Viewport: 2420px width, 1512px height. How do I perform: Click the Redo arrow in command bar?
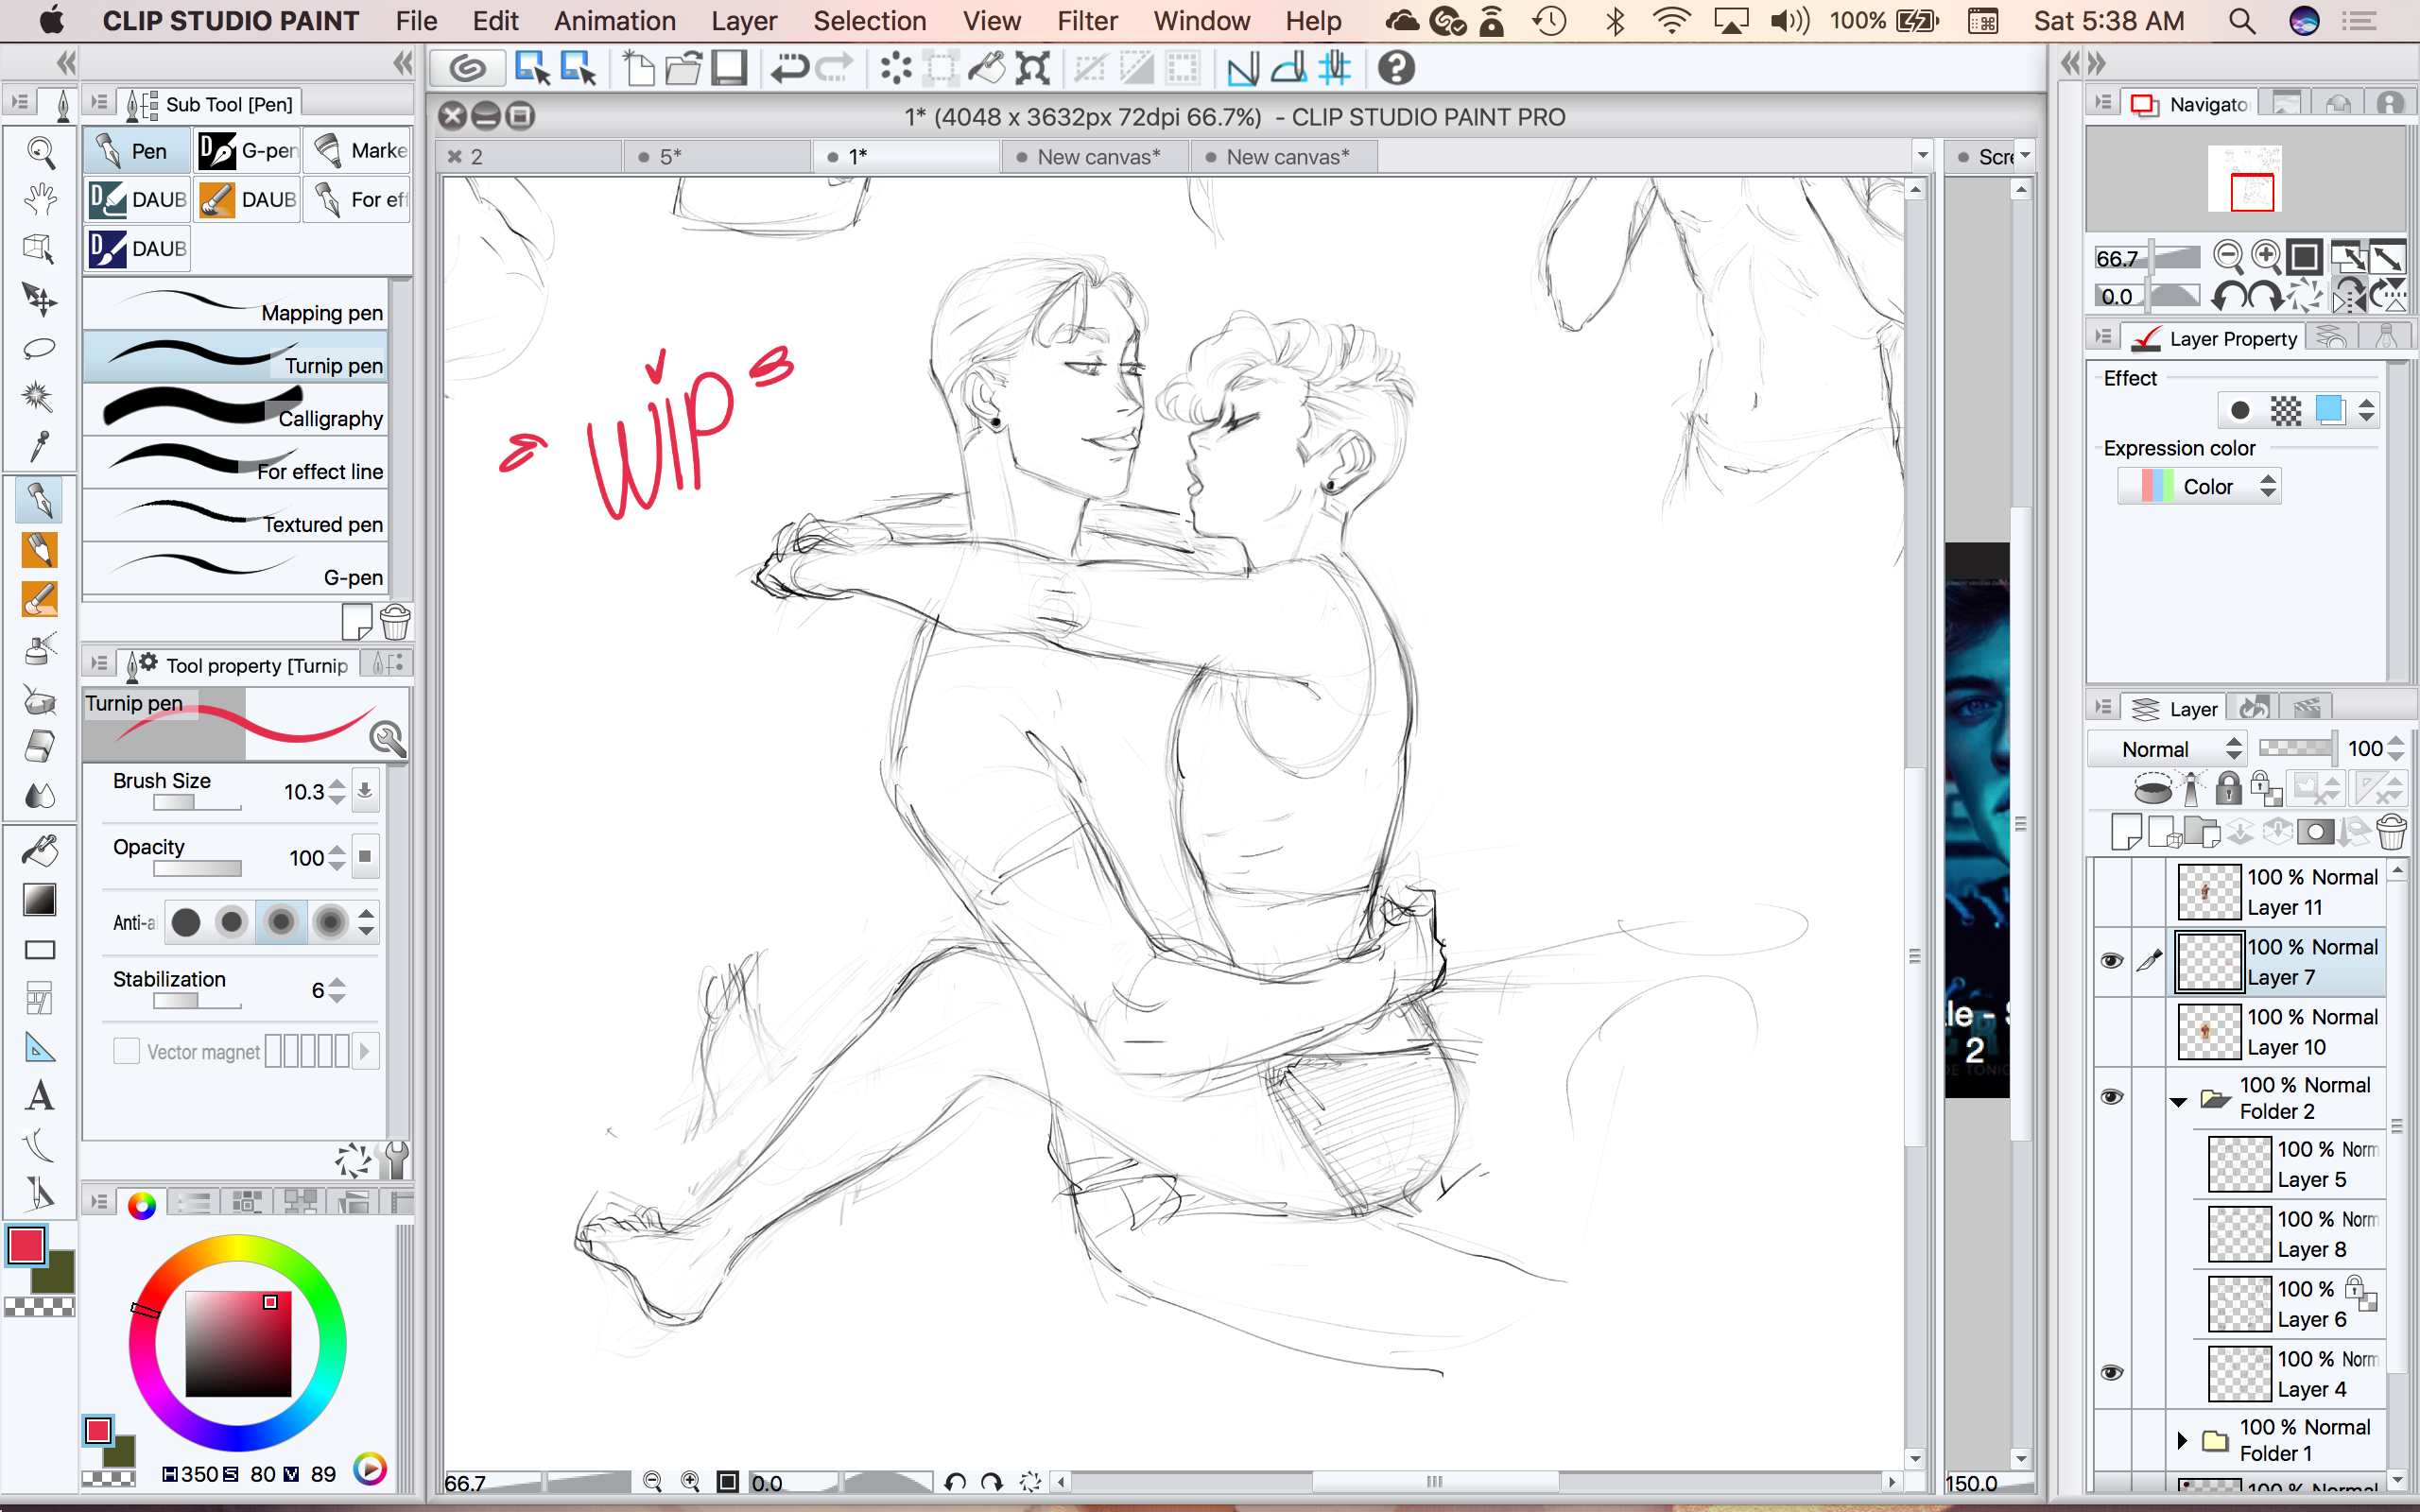(834, 68)
